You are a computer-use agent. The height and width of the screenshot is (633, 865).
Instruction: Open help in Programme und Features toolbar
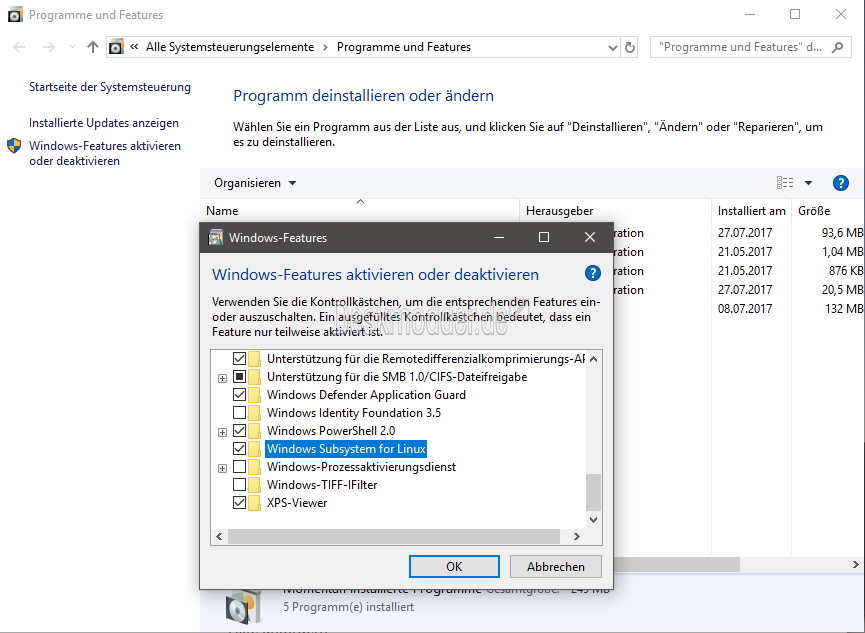click(x=841, y=183)
